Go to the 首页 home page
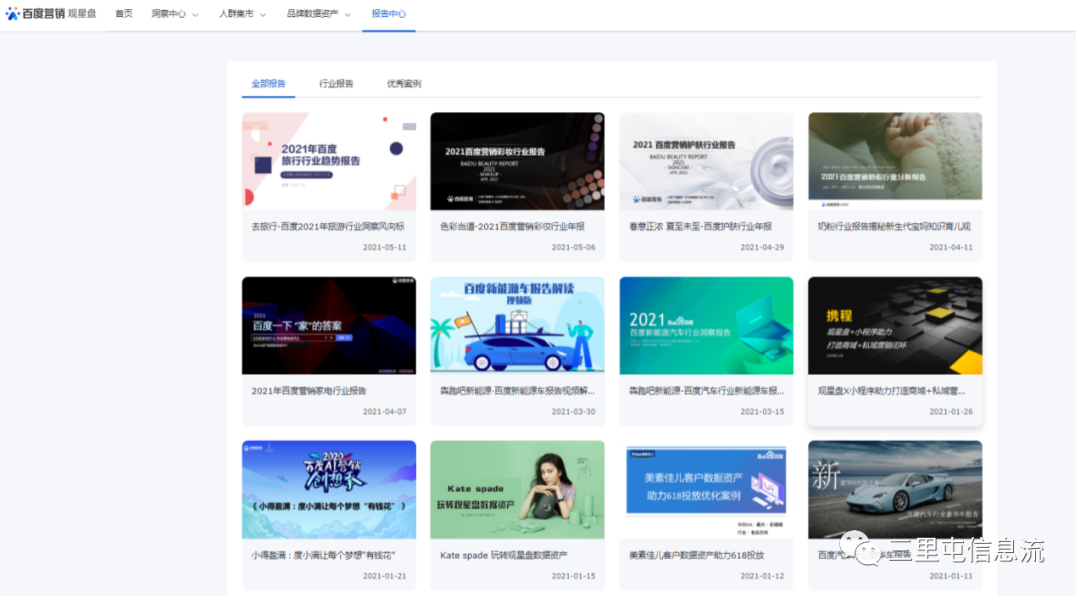 pyautogui.click(x=124, y=14)
